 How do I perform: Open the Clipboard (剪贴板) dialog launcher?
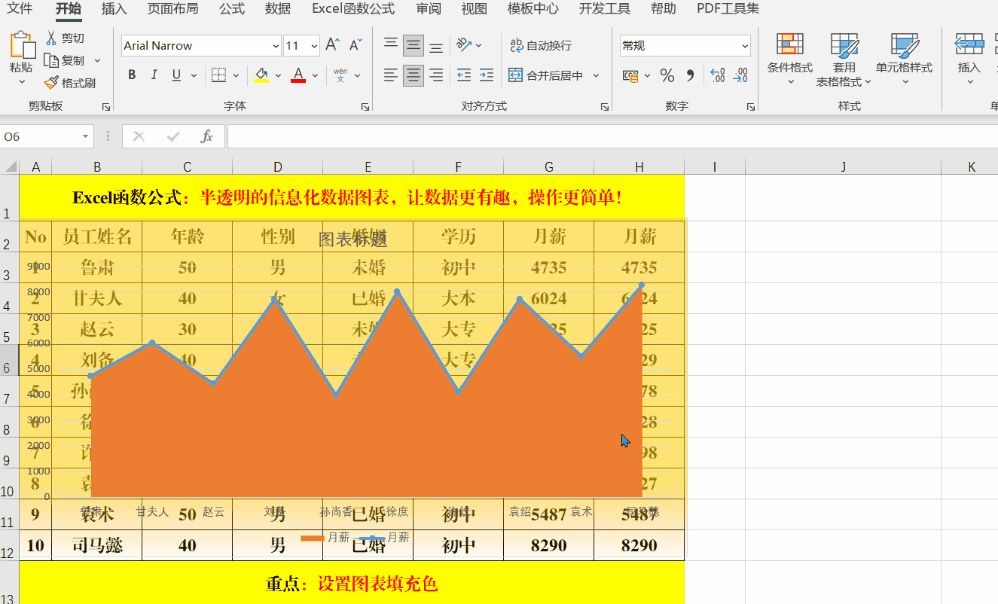coord(106,107)
